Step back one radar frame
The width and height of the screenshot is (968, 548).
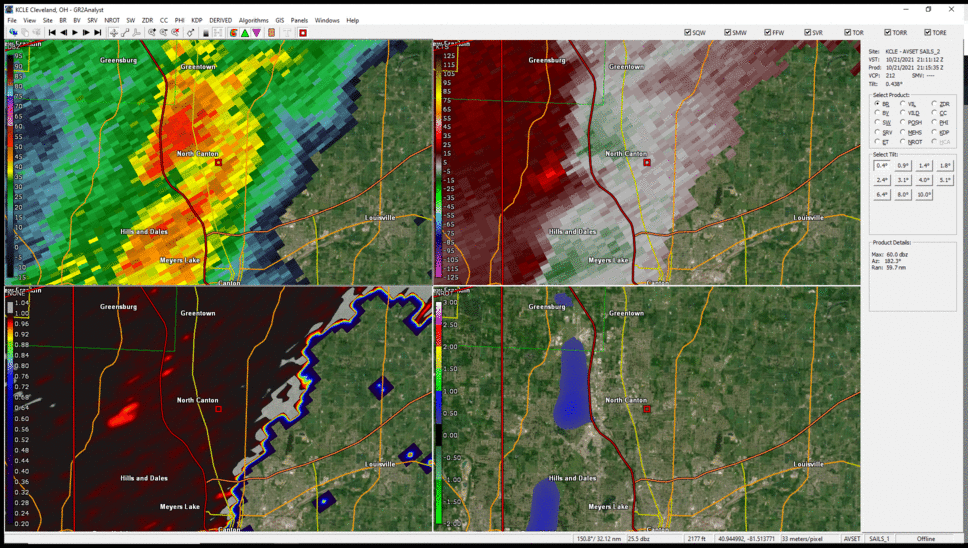point(63,33)
